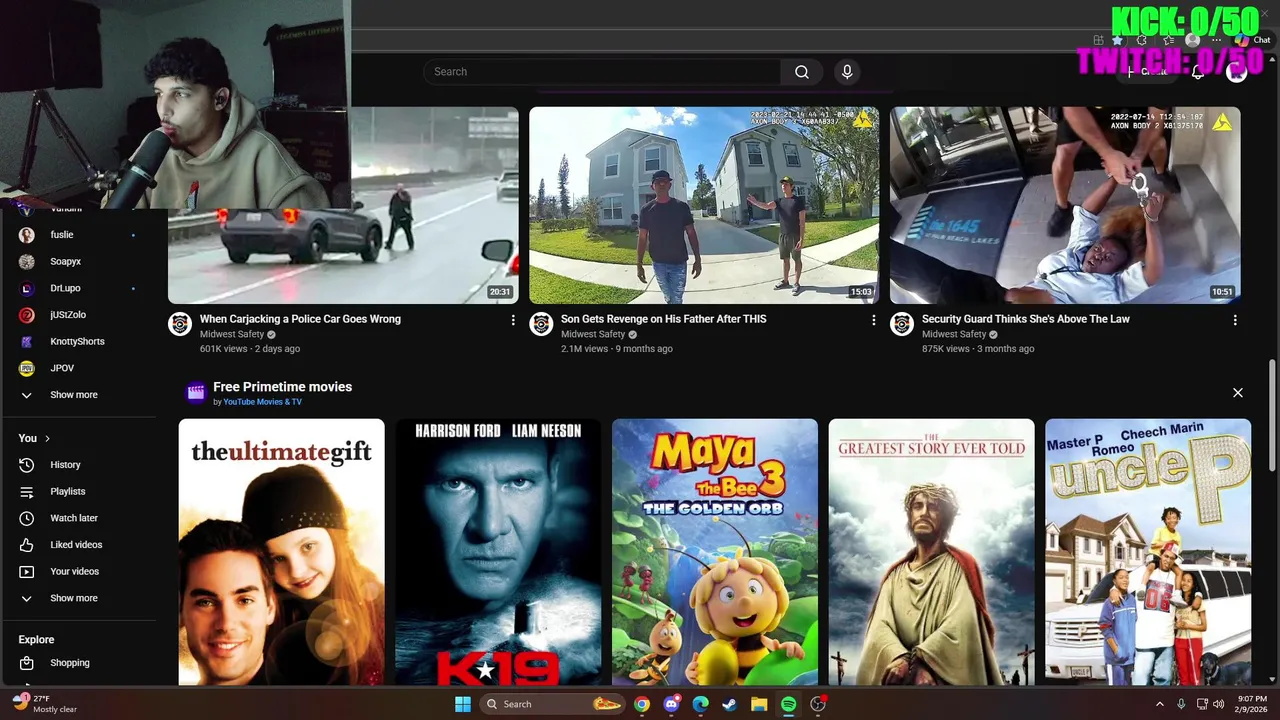This screenshot has height=720, width=1280.
Task: Click Midwest Safety avatar beside Security Guard video
Action: [902, 324]
